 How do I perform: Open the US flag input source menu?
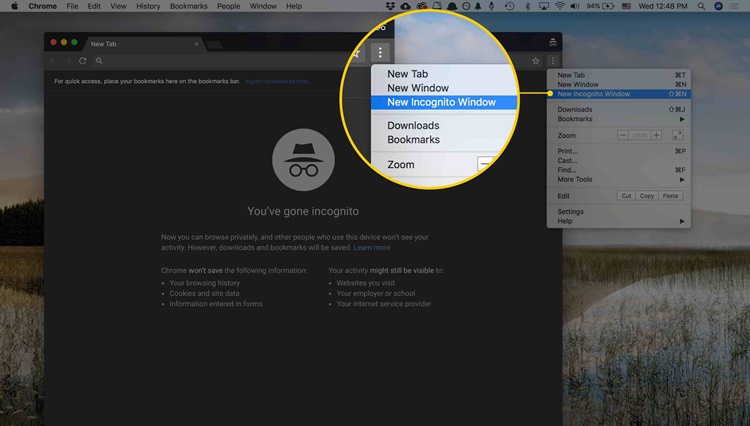(627, 6)
